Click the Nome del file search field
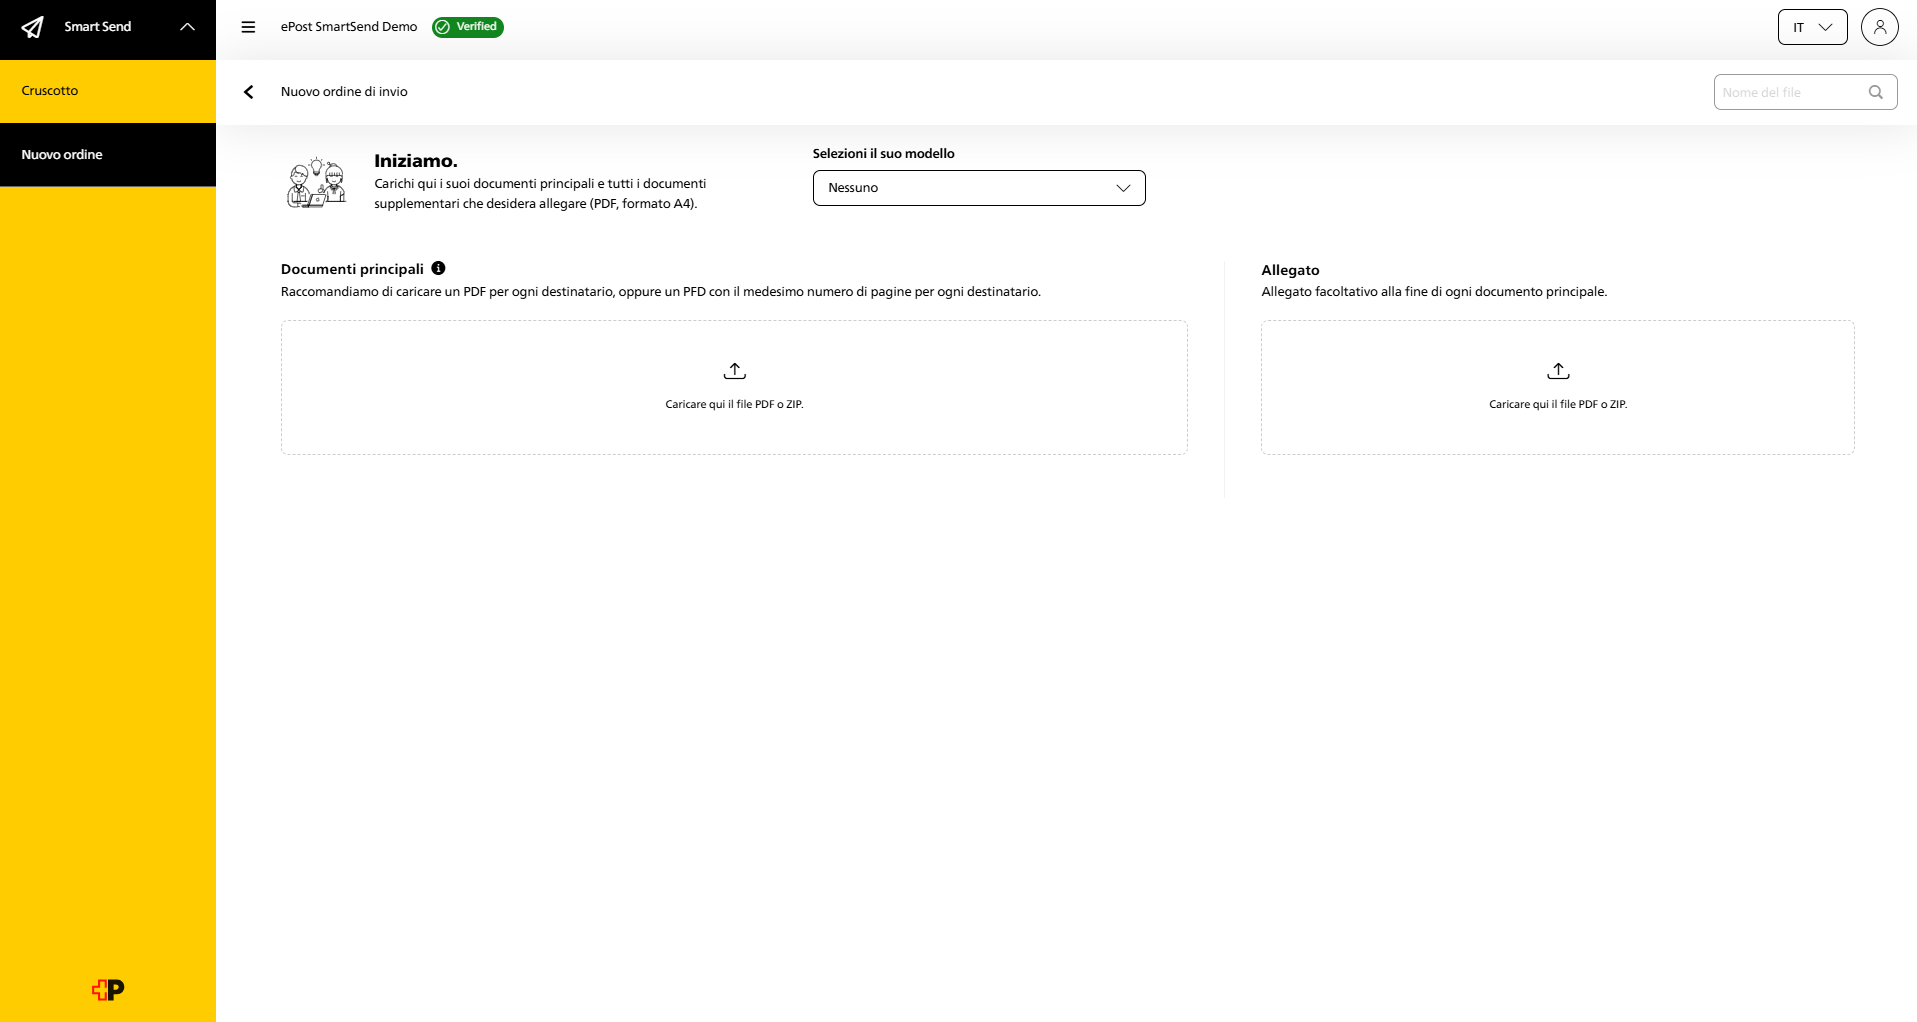The image size is (1917, 1022). 1790,91
